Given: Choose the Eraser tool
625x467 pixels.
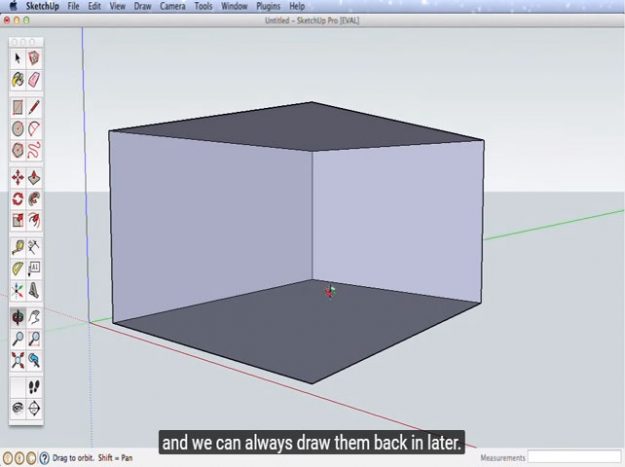Looking at the screenshot, I should 34,79.
